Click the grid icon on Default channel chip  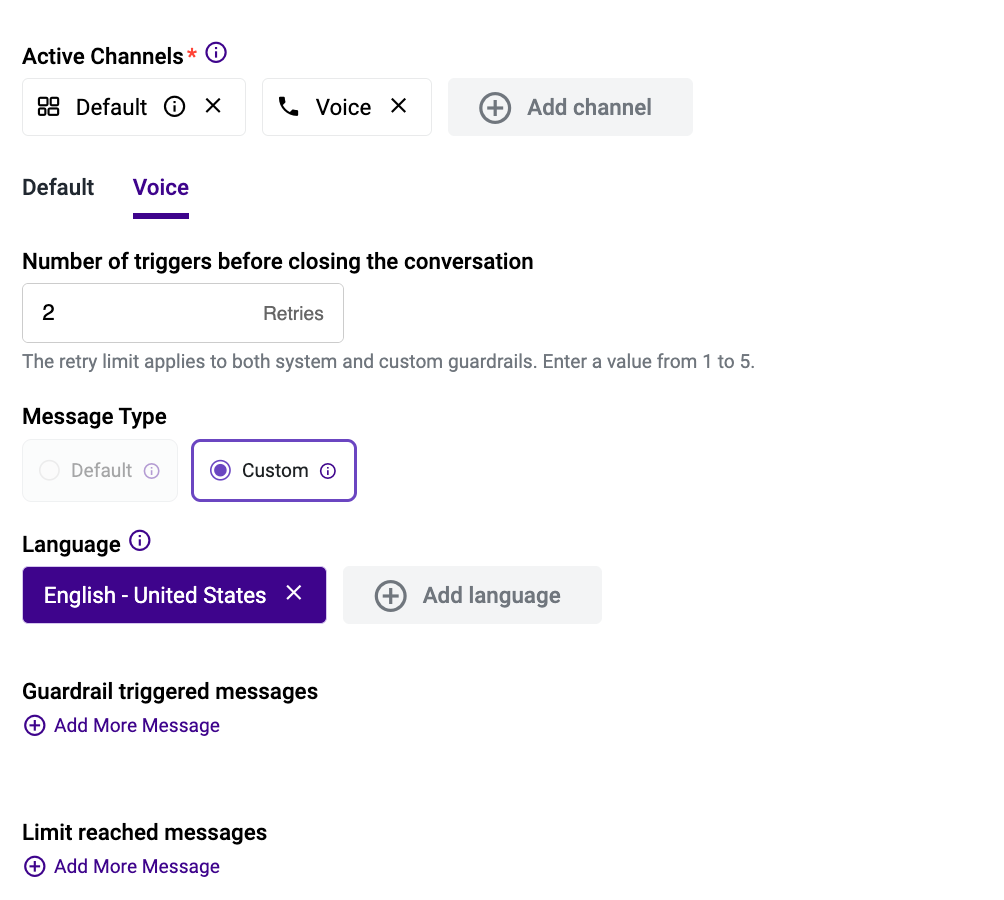(48, 106)
